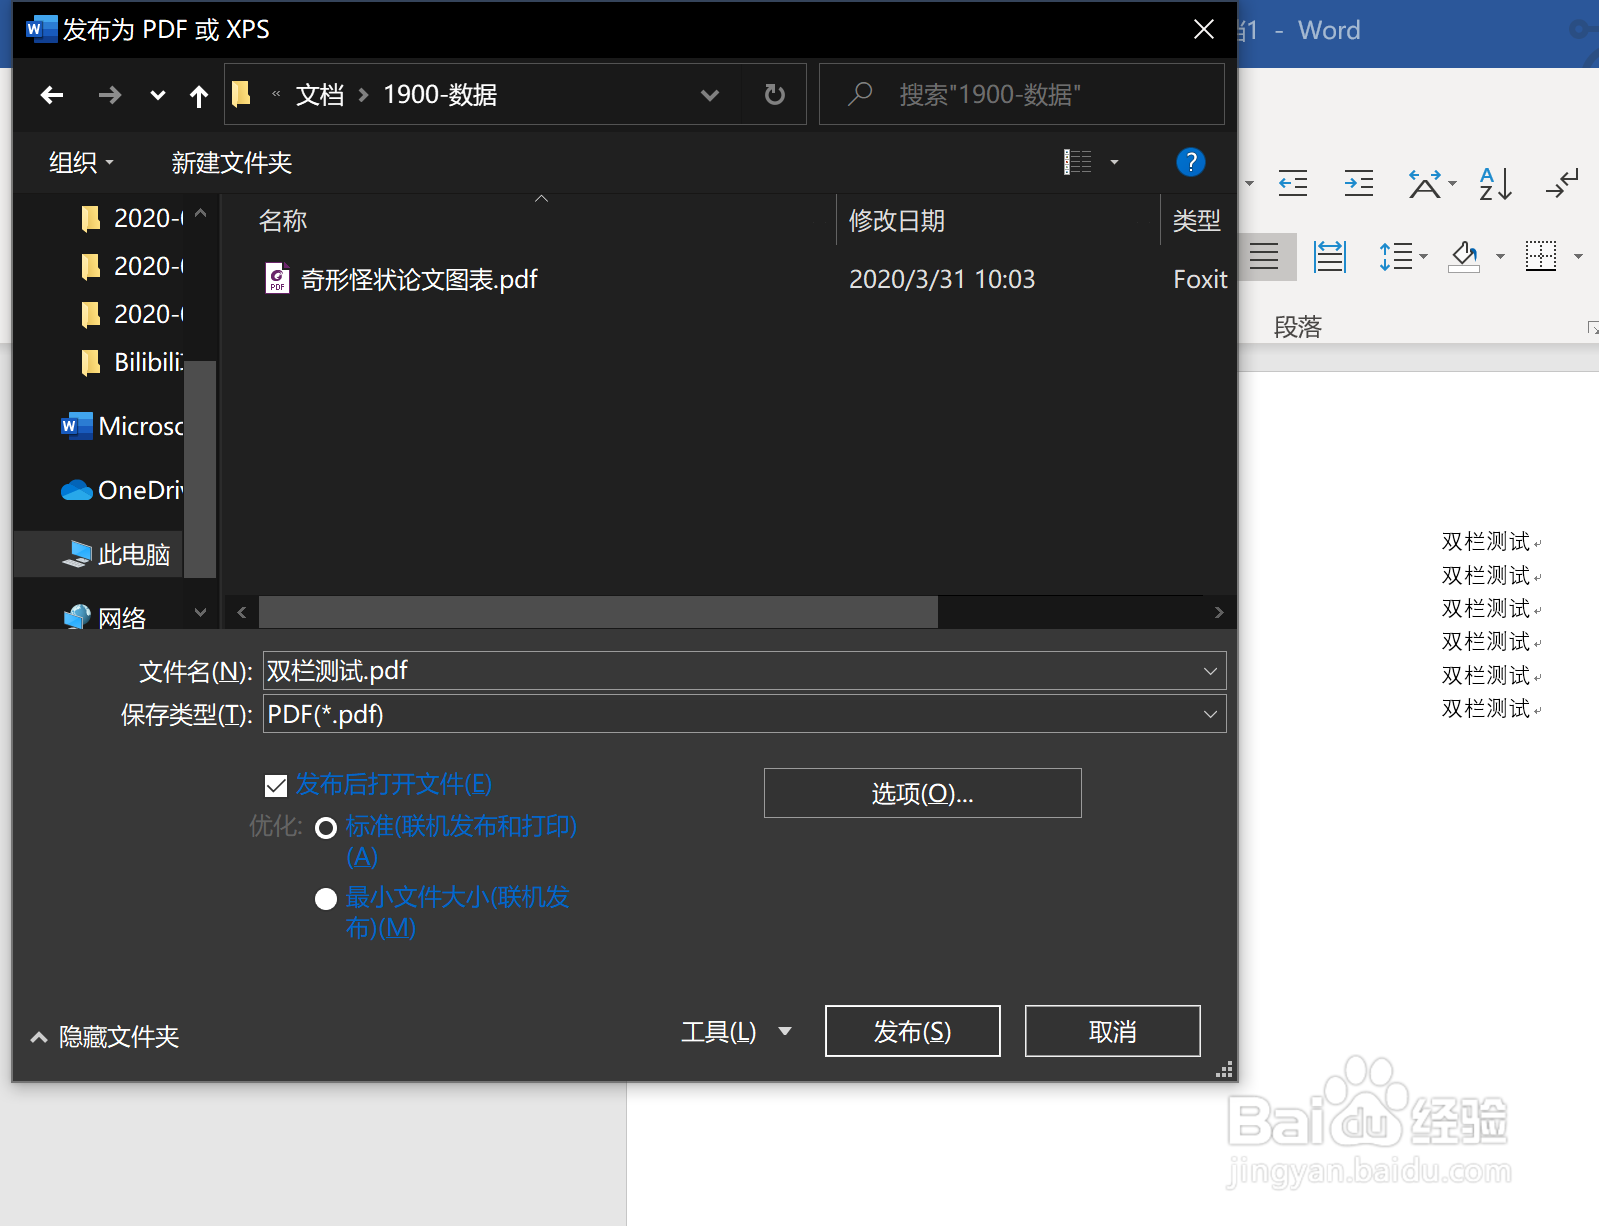Toggle 发布后打开文件 checkbox

tap(276, 786)
